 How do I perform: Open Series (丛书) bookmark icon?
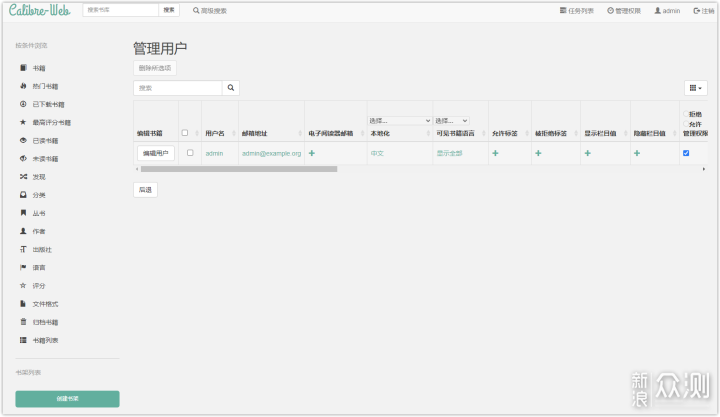point(23,213)
